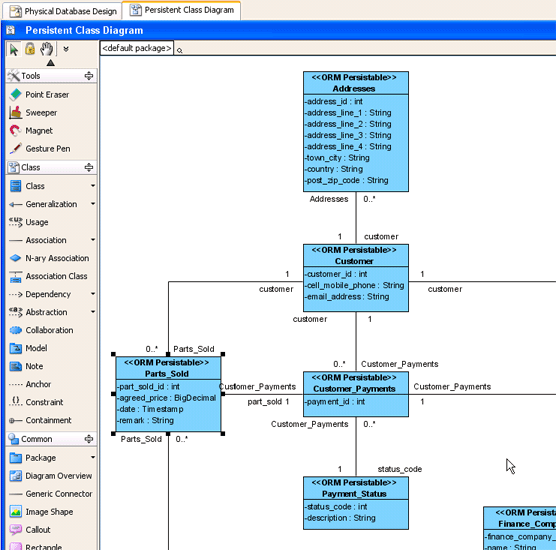Click the cell_mobile_phone : String attribute
This screenshot has height=550, width=556.
[355, 285]
